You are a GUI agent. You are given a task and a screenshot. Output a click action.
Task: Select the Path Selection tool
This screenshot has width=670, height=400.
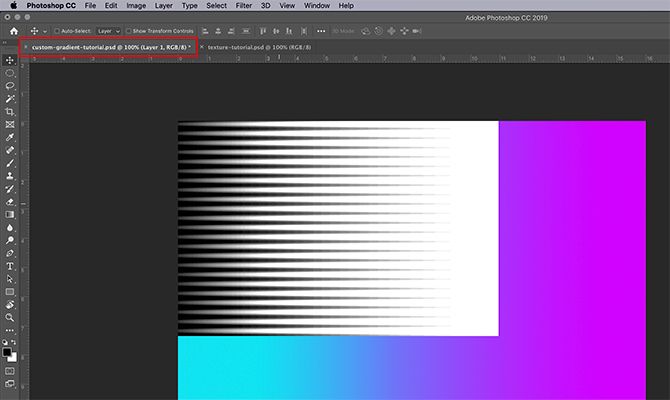[x=10, y=279]
